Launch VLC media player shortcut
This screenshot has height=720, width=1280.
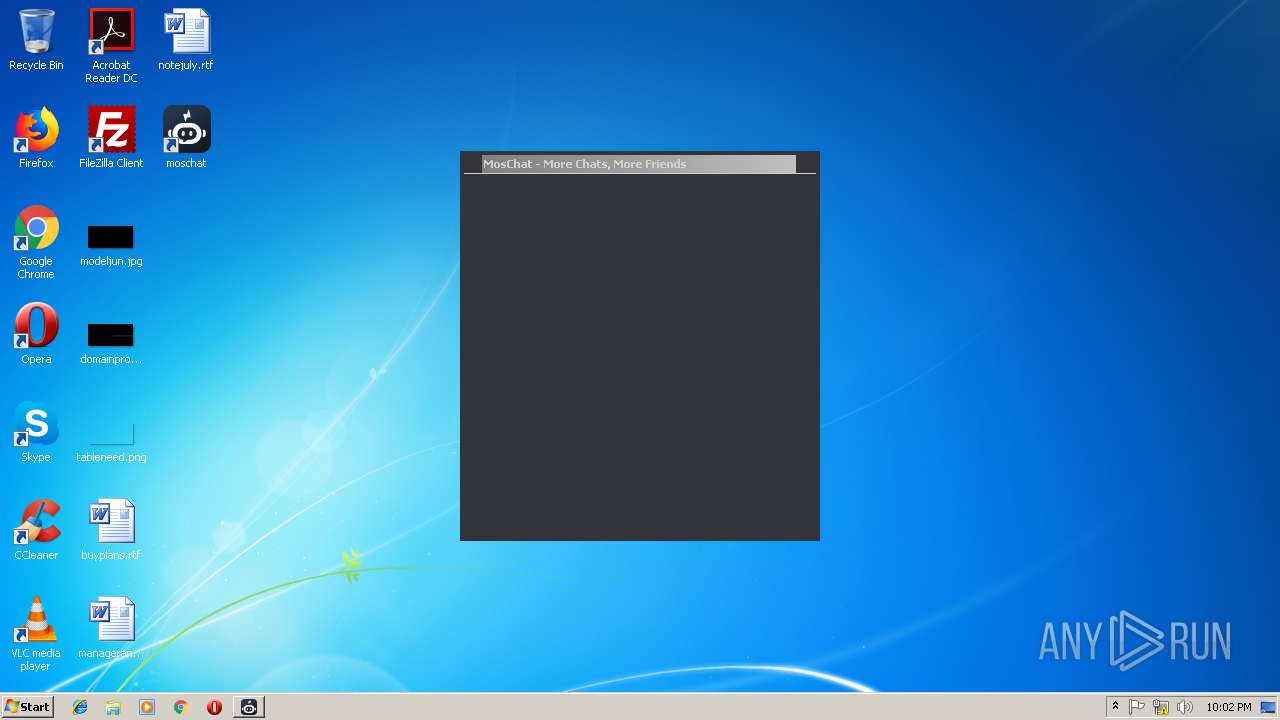click(x=36, y=634)
